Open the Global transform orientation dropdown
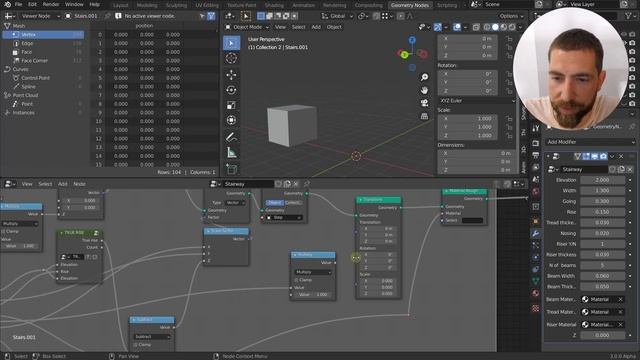Screen dimensions: 640x360 click(x=337, y=16)
